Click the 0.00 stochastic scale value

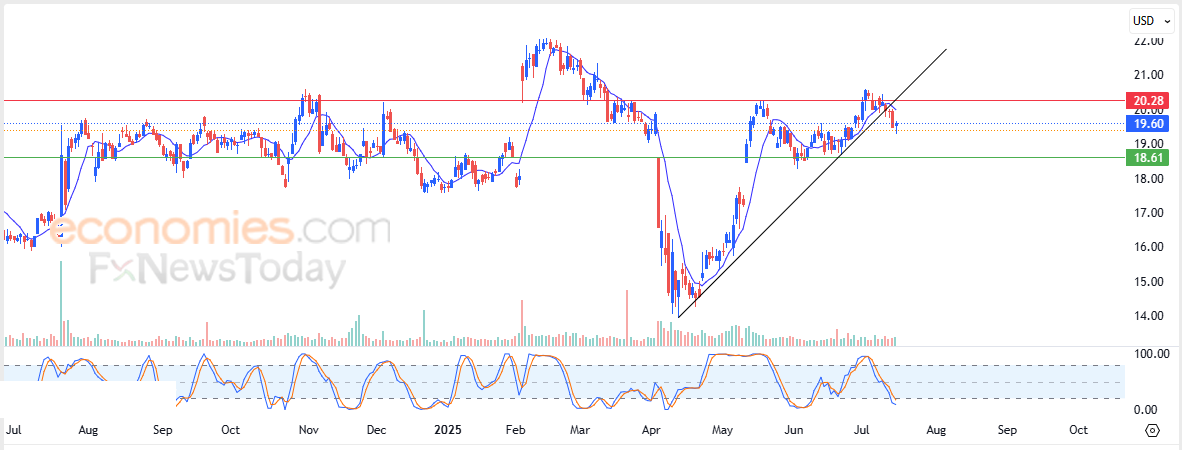click(1144, 410)
